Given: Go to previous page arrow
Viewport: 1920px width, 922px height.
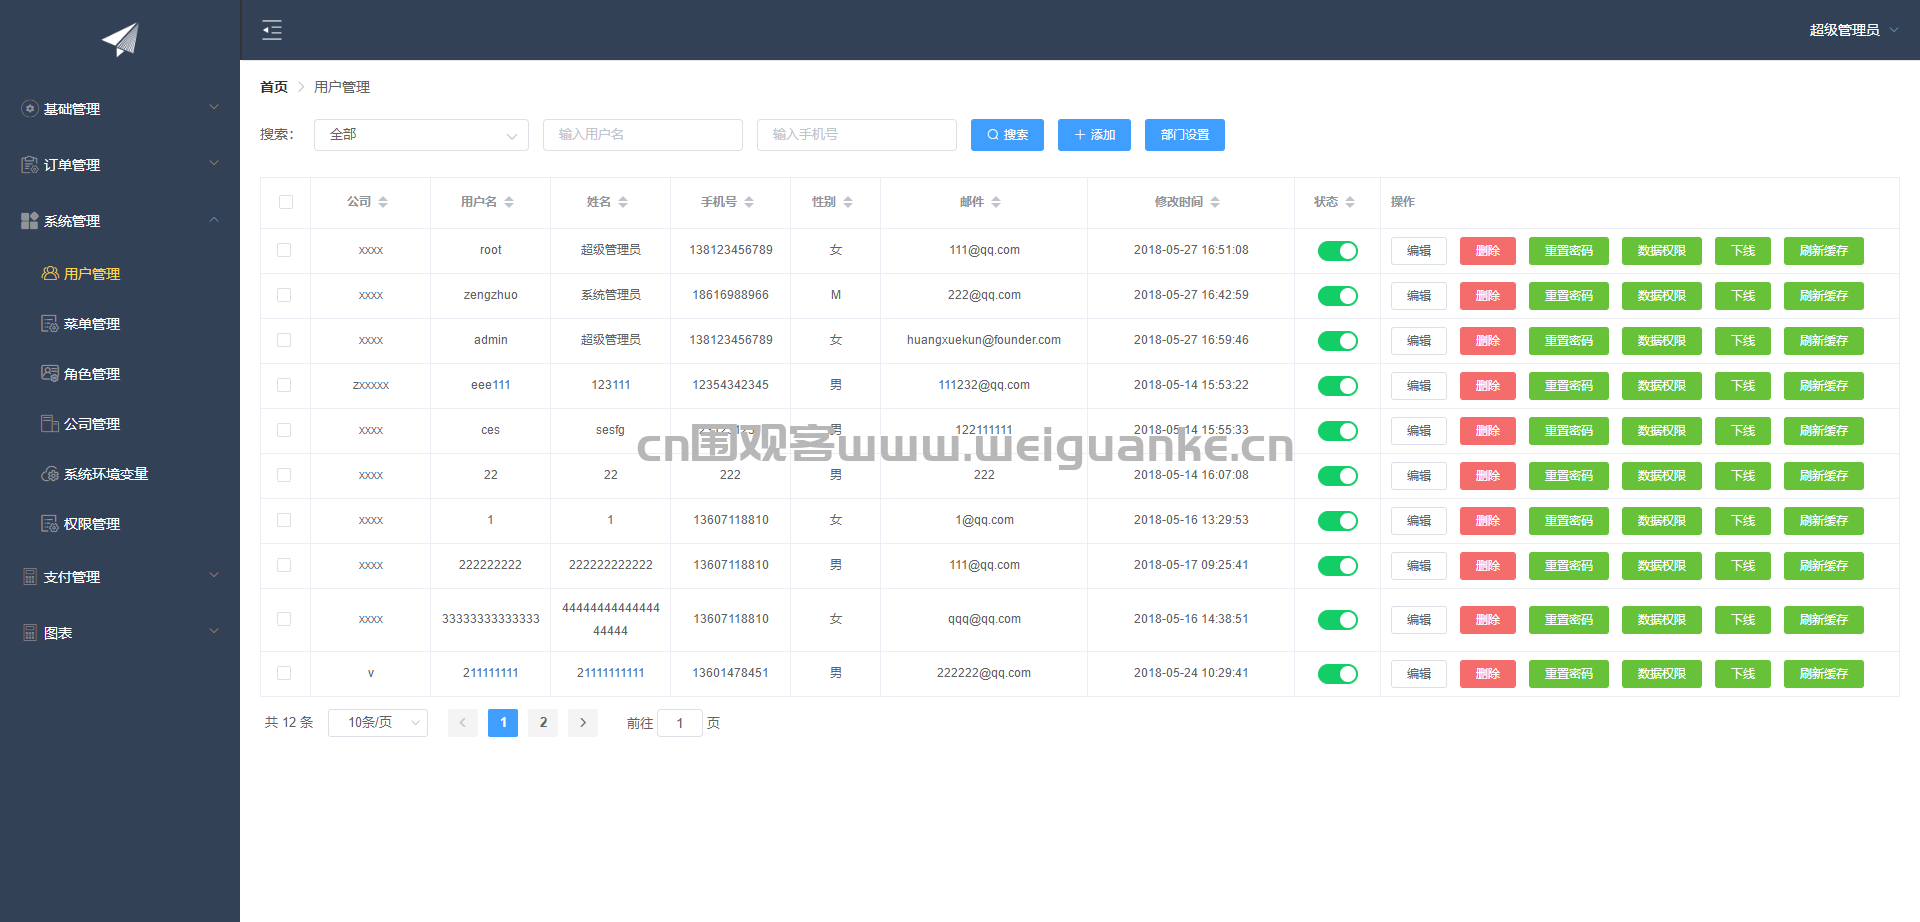Looking at the screenshot, I should [463, 722].
